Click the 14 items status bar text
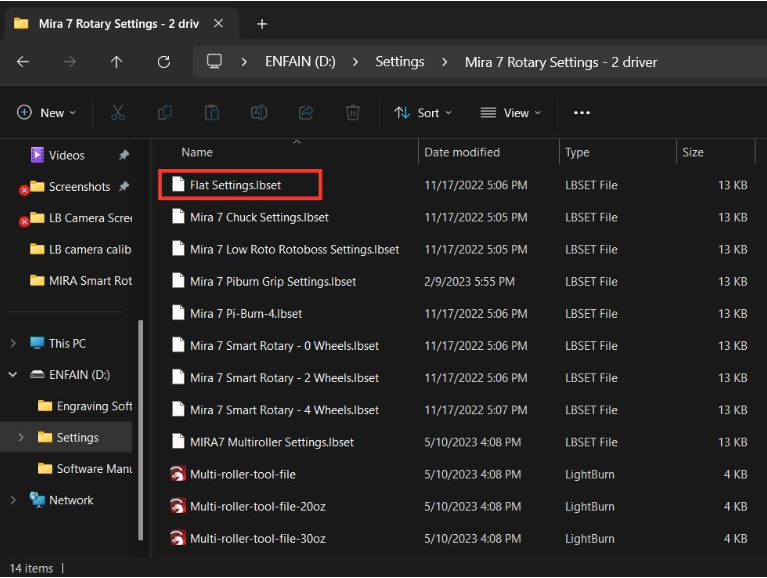Viewport: 767px width, 578px height. [x=31, y=568]
